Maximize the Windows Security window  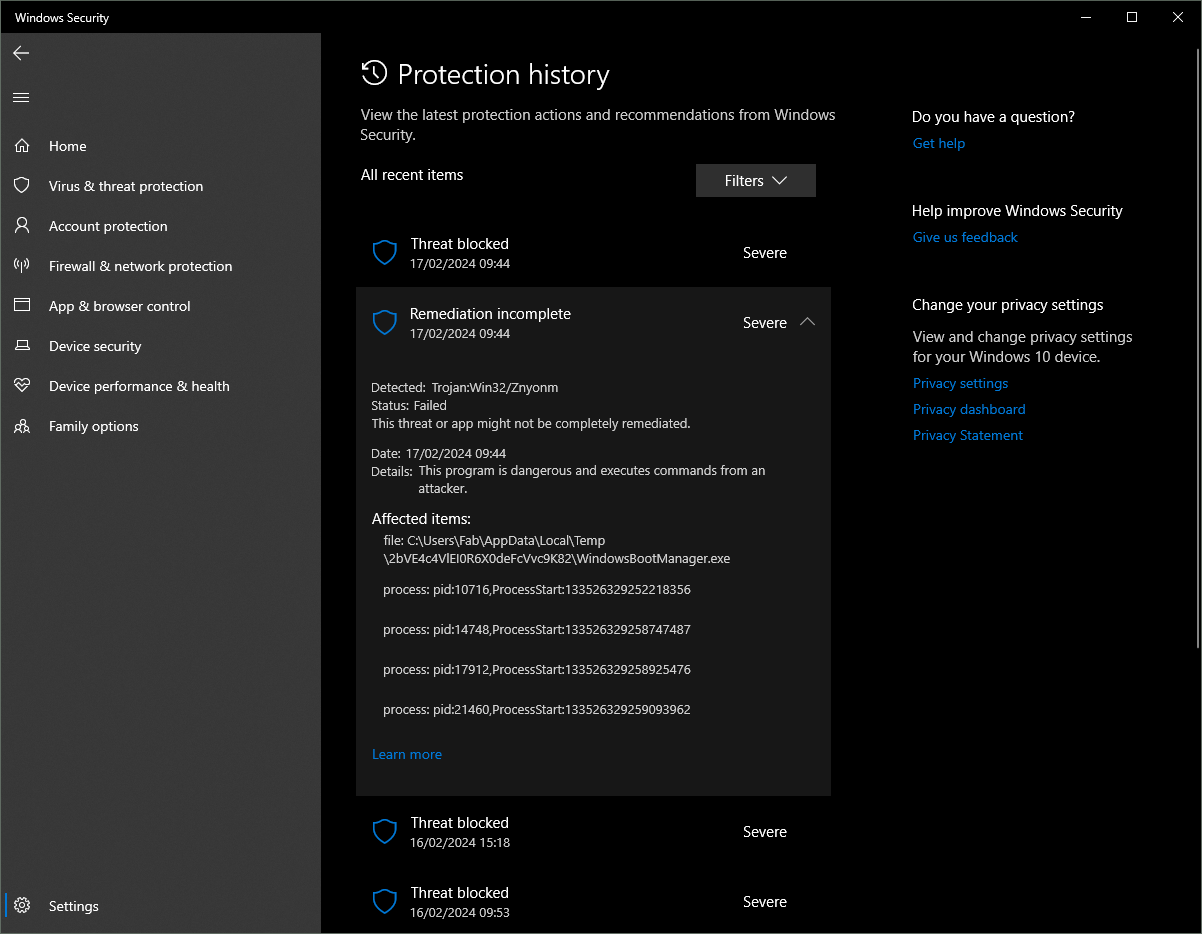pos(1132,17)
